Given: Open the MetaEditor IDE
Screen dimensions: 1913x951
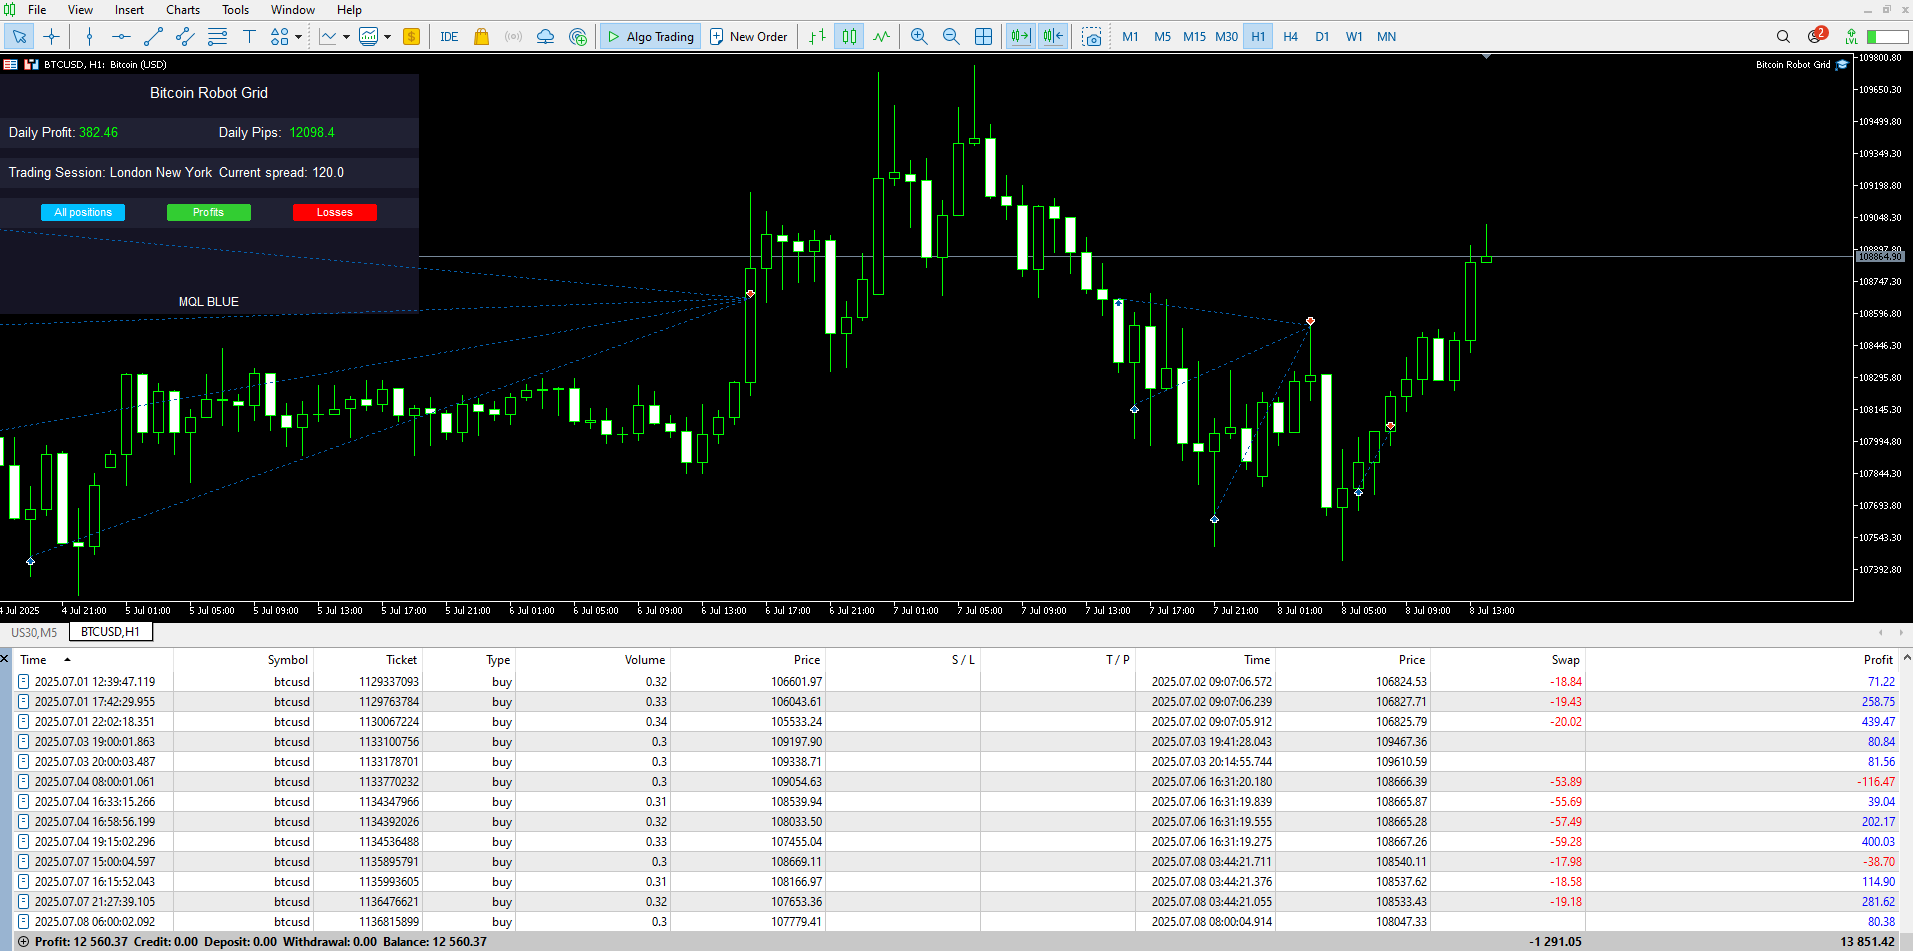Looking at the screenshot, I should [x=449, y=37].
